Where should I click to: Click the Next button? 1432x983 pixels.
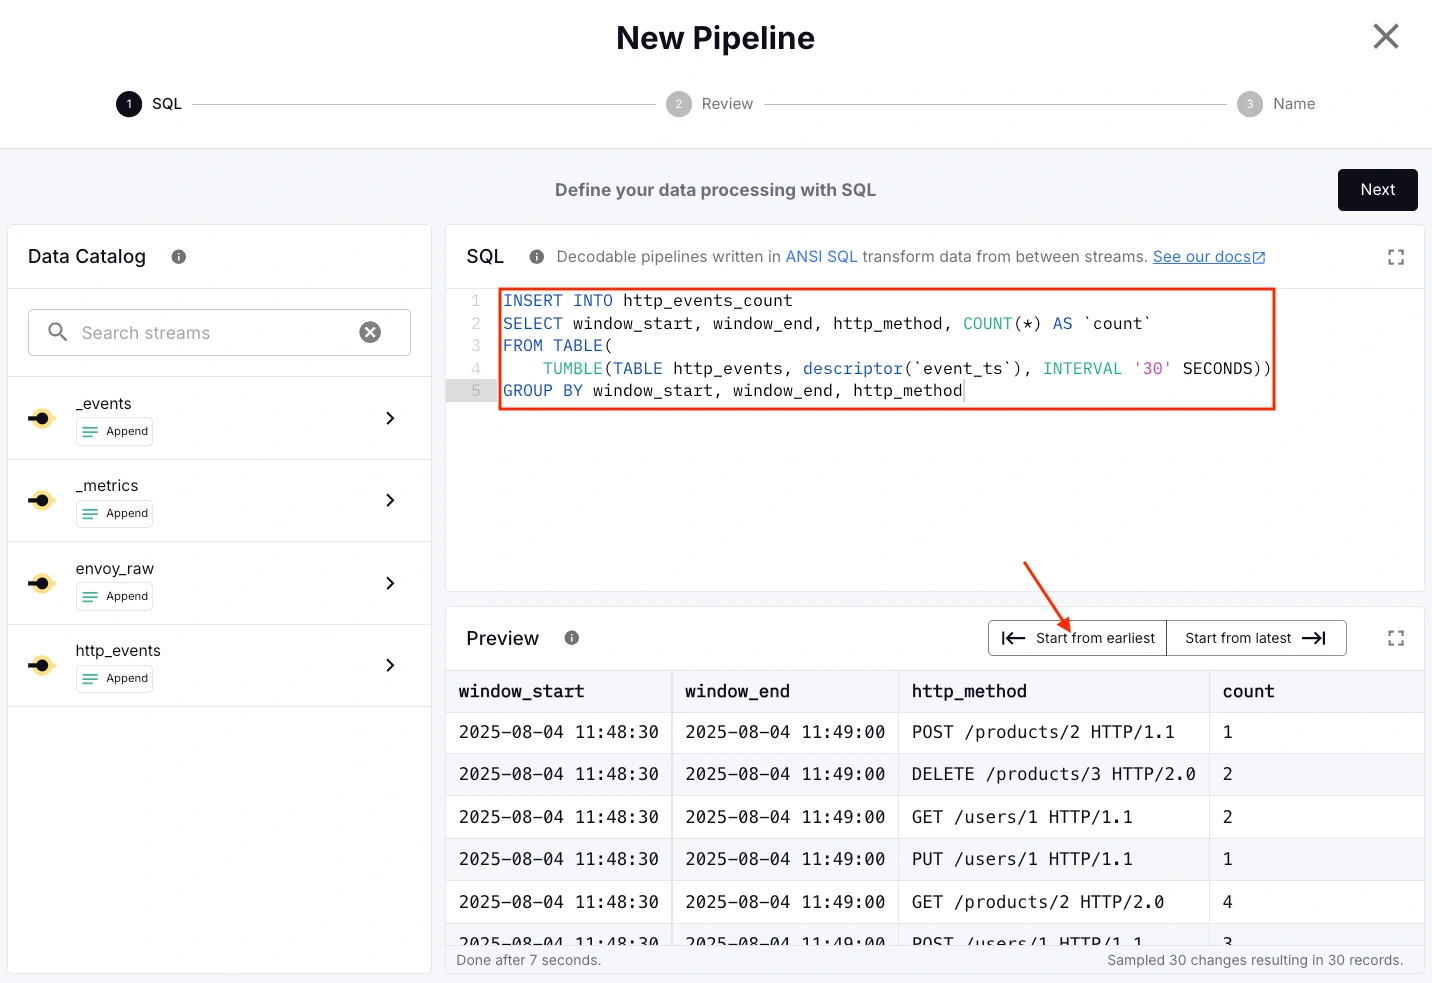pyautogui.click(x=1377, y=190)
